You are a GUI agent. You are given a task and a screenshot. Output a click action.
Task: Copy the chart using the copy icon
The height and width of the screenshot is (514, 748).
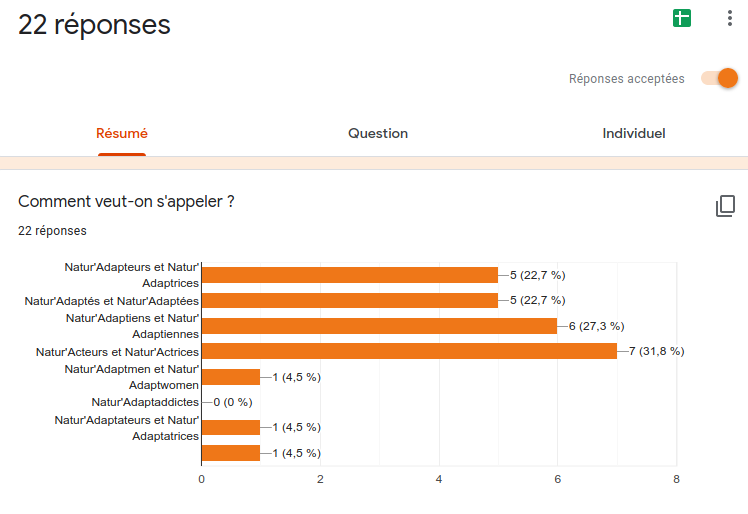coord(725,207)
